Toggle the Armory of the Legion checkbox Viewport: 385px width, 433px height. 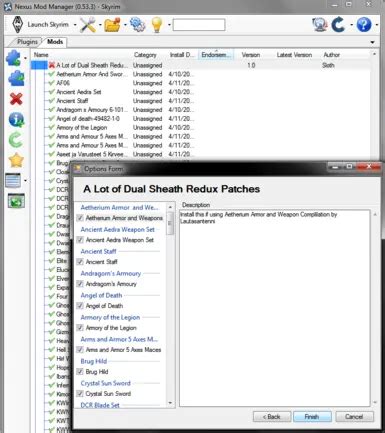click(x=80, y=328)
